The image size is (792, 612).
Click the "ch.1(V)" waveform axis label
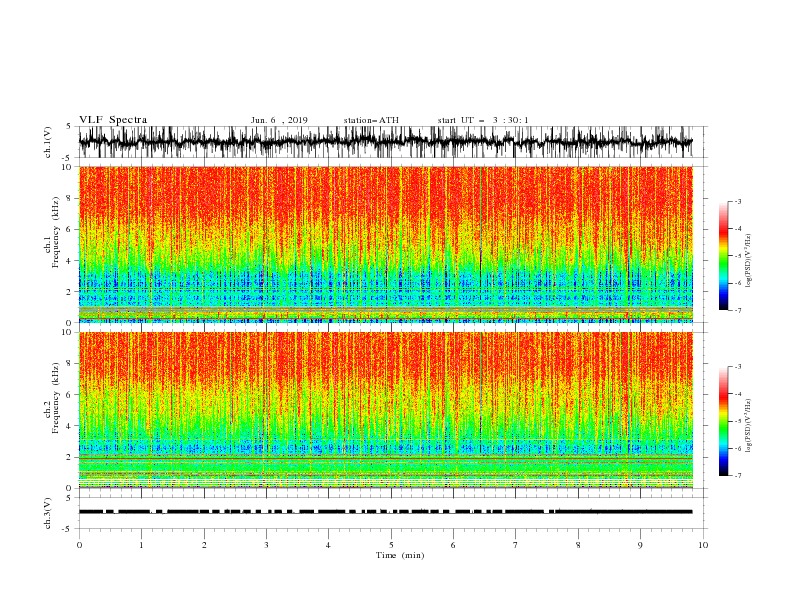click(x=48, y=142)
